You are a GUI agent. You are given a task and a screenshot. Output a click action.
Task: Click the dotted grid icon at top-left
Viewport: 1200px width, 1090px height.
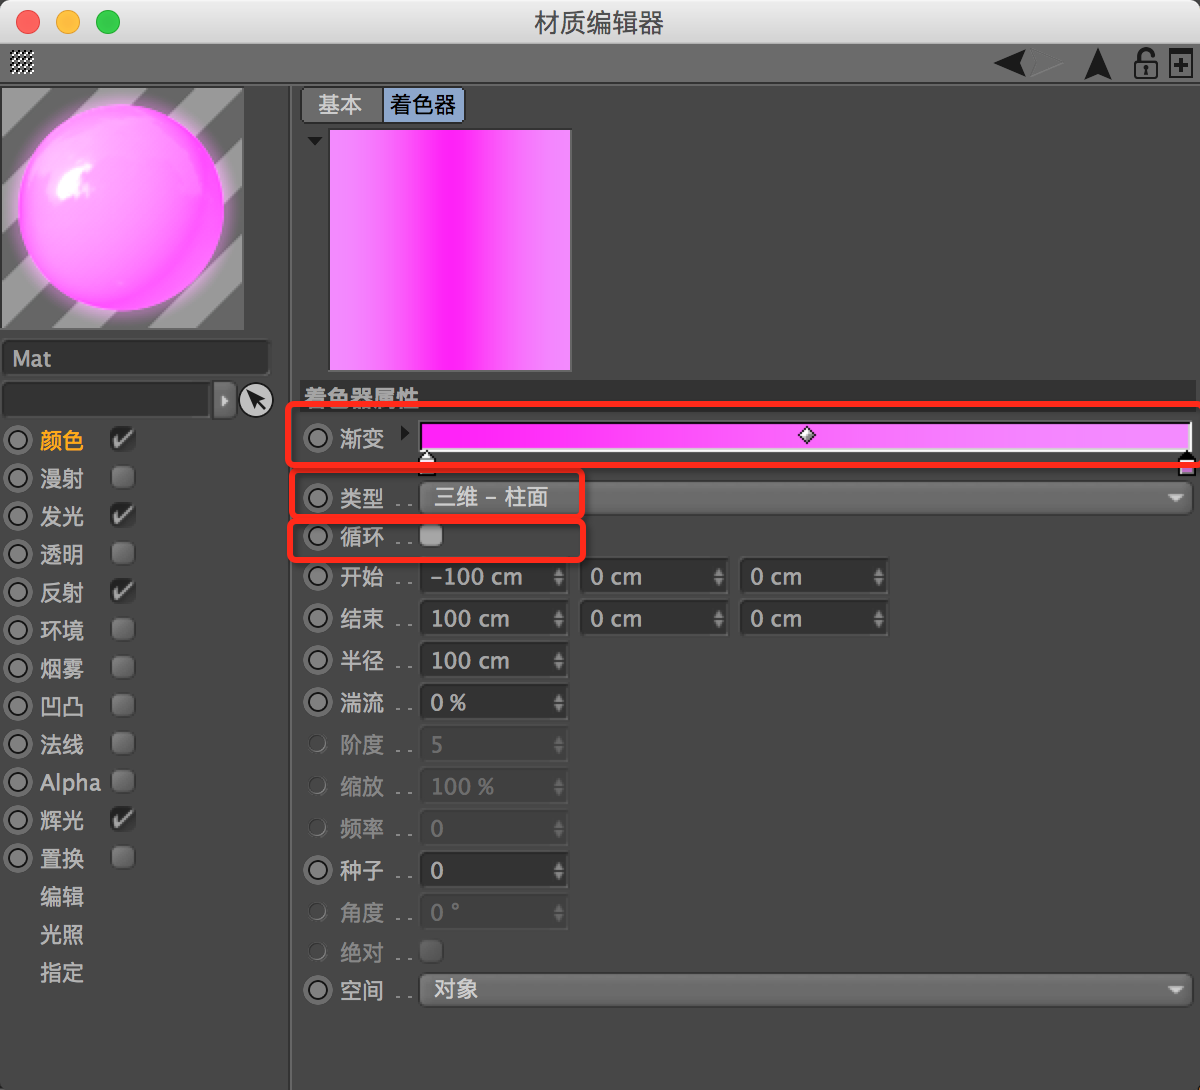pos(22,62)
